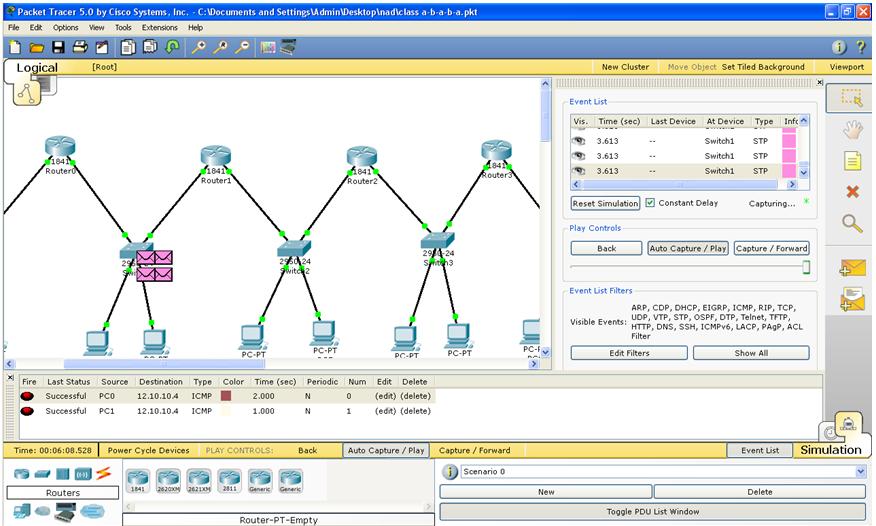
Task: Click the Zoom In magnifier icon
Action: click(198, 47)
